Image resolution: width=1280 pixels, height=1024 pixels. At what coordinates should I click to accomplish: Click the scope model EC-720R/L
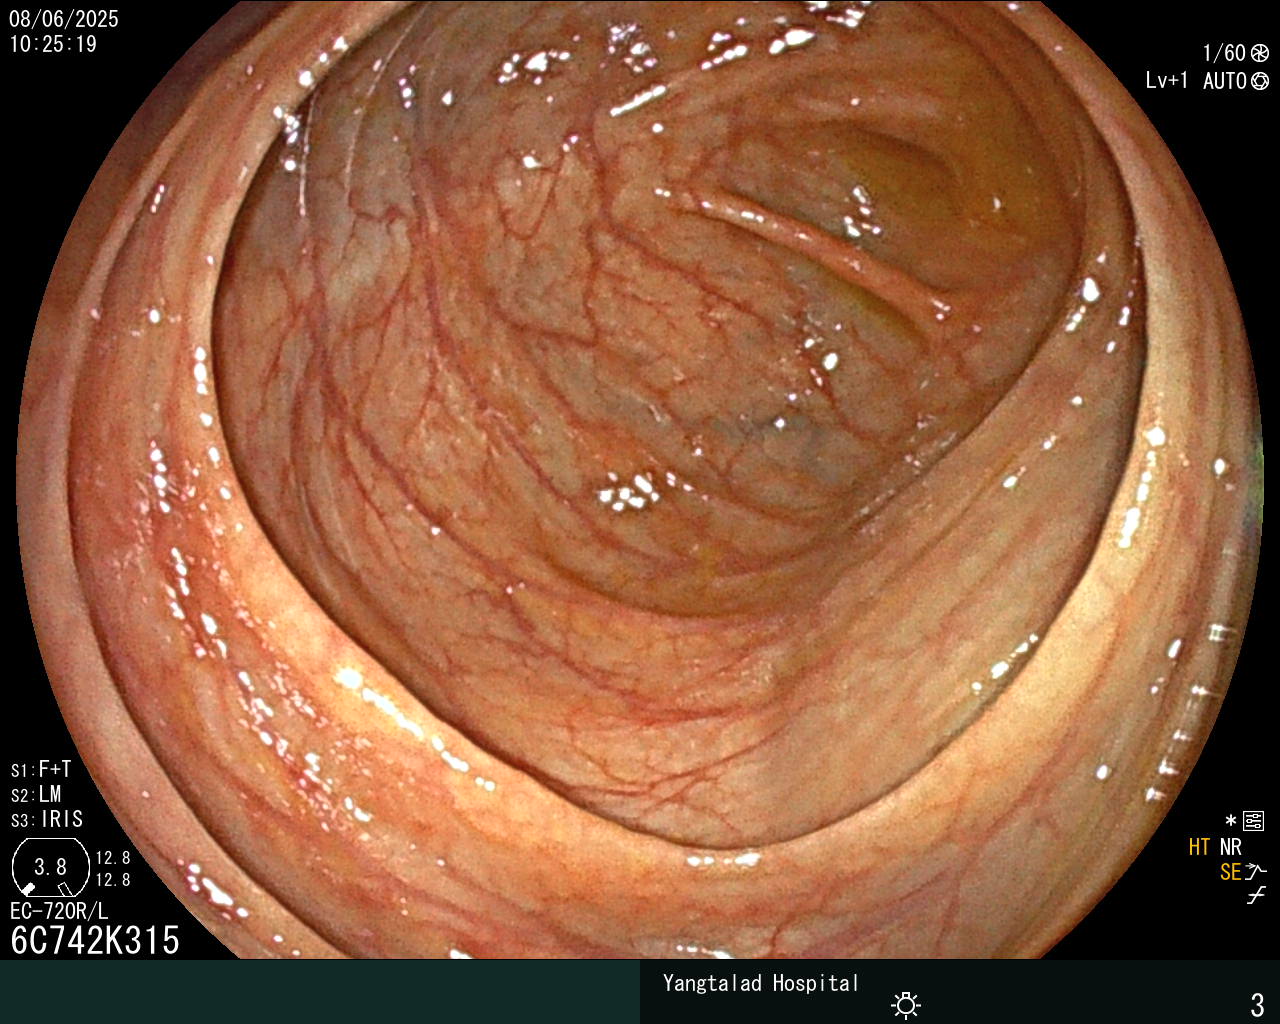pyautogui.click(x=59, y=911)
